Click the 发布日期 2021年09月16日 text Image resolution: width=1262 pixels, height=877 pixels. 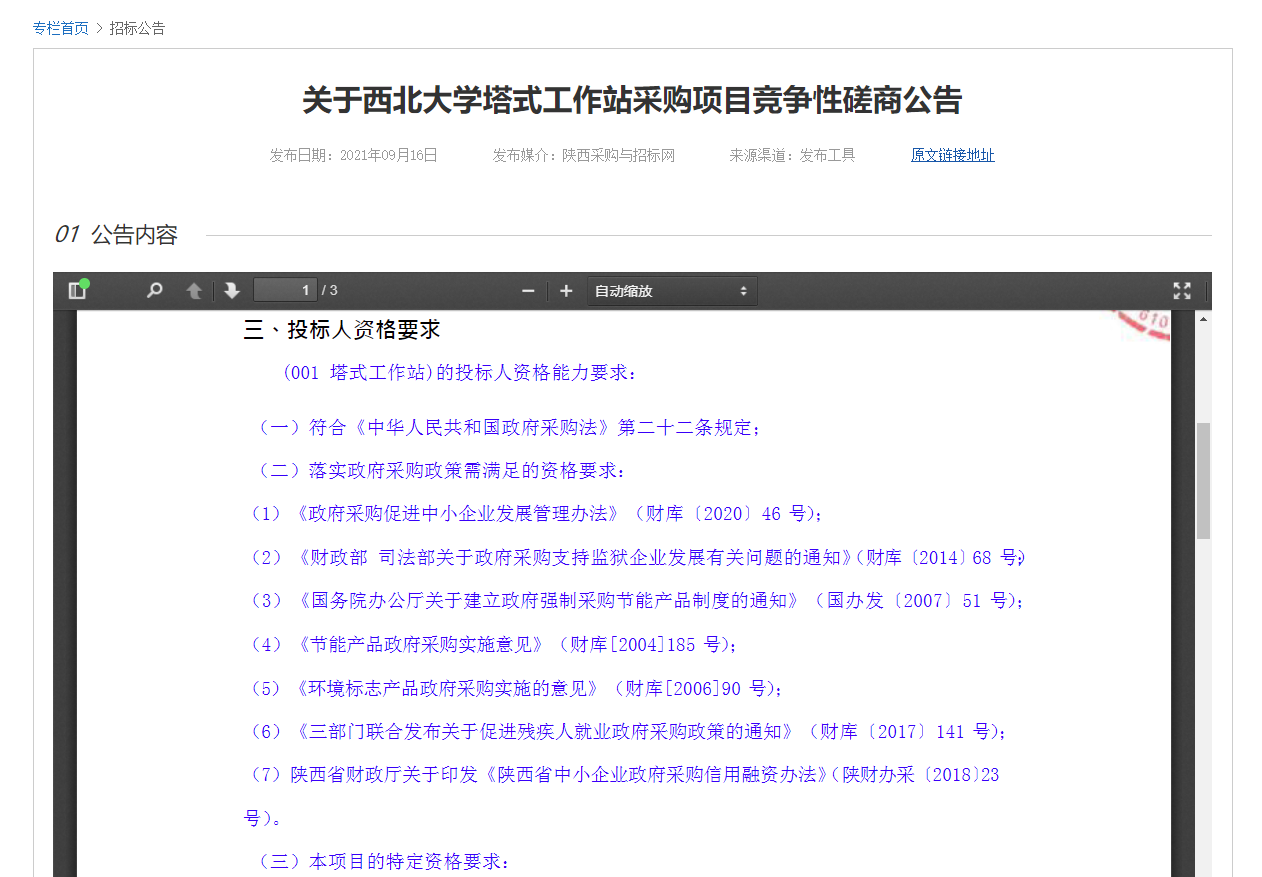point(353,155)
